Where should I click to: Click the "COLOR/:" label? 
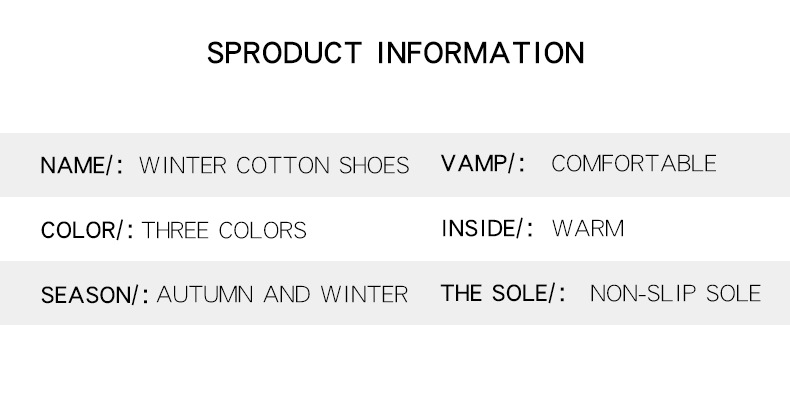coord(87,231)
